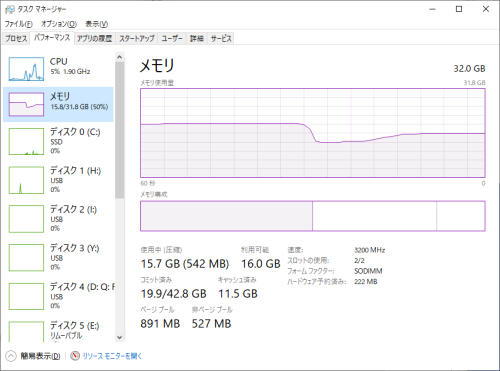This screenshot has height=371, width=500.
Task: Open the ファイル(F) menu
Action: (18, 24)
